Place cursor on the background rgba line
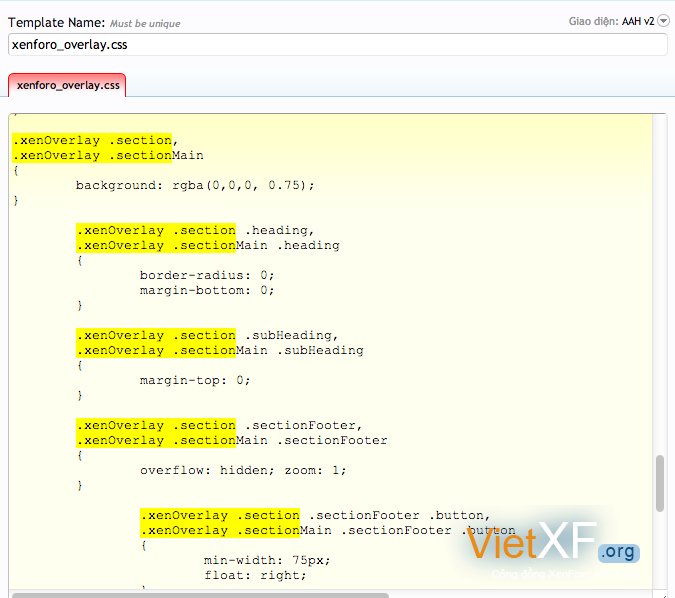Viewport: 675px width, 598px height. tap(195, 185)
